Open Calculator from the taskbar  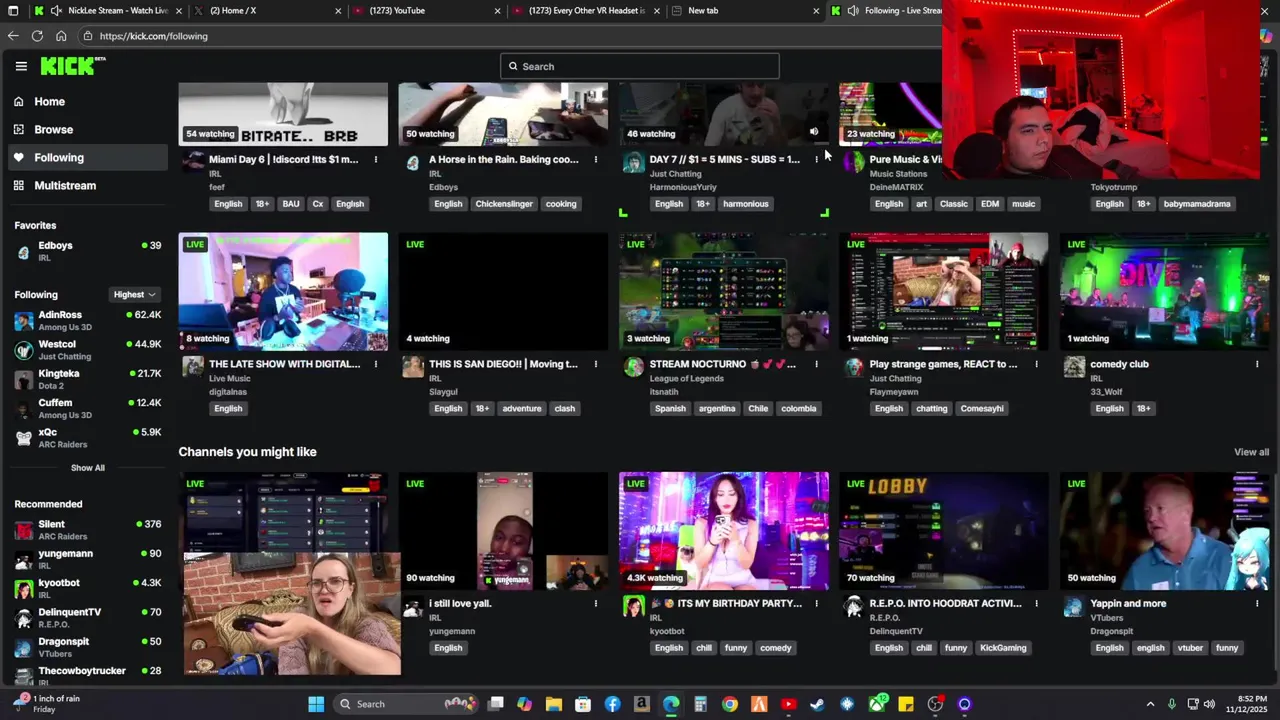tap(700, 704)
